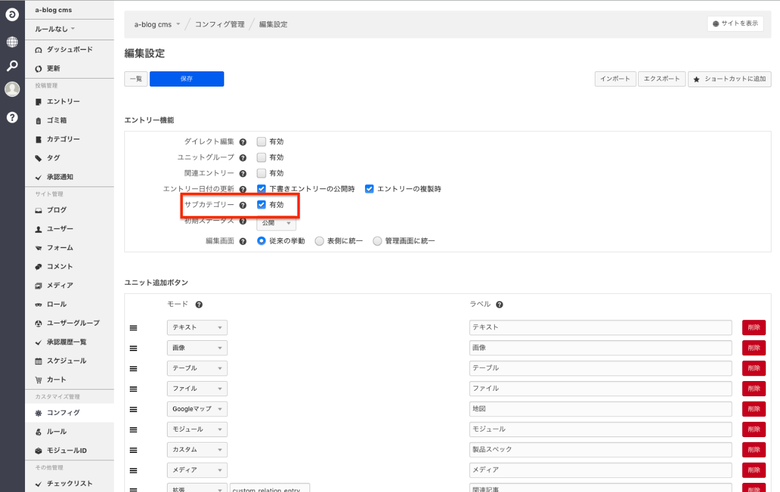
Task: Click the blue 保存 button
Action: pyautogui.click(x=187, y=79)
